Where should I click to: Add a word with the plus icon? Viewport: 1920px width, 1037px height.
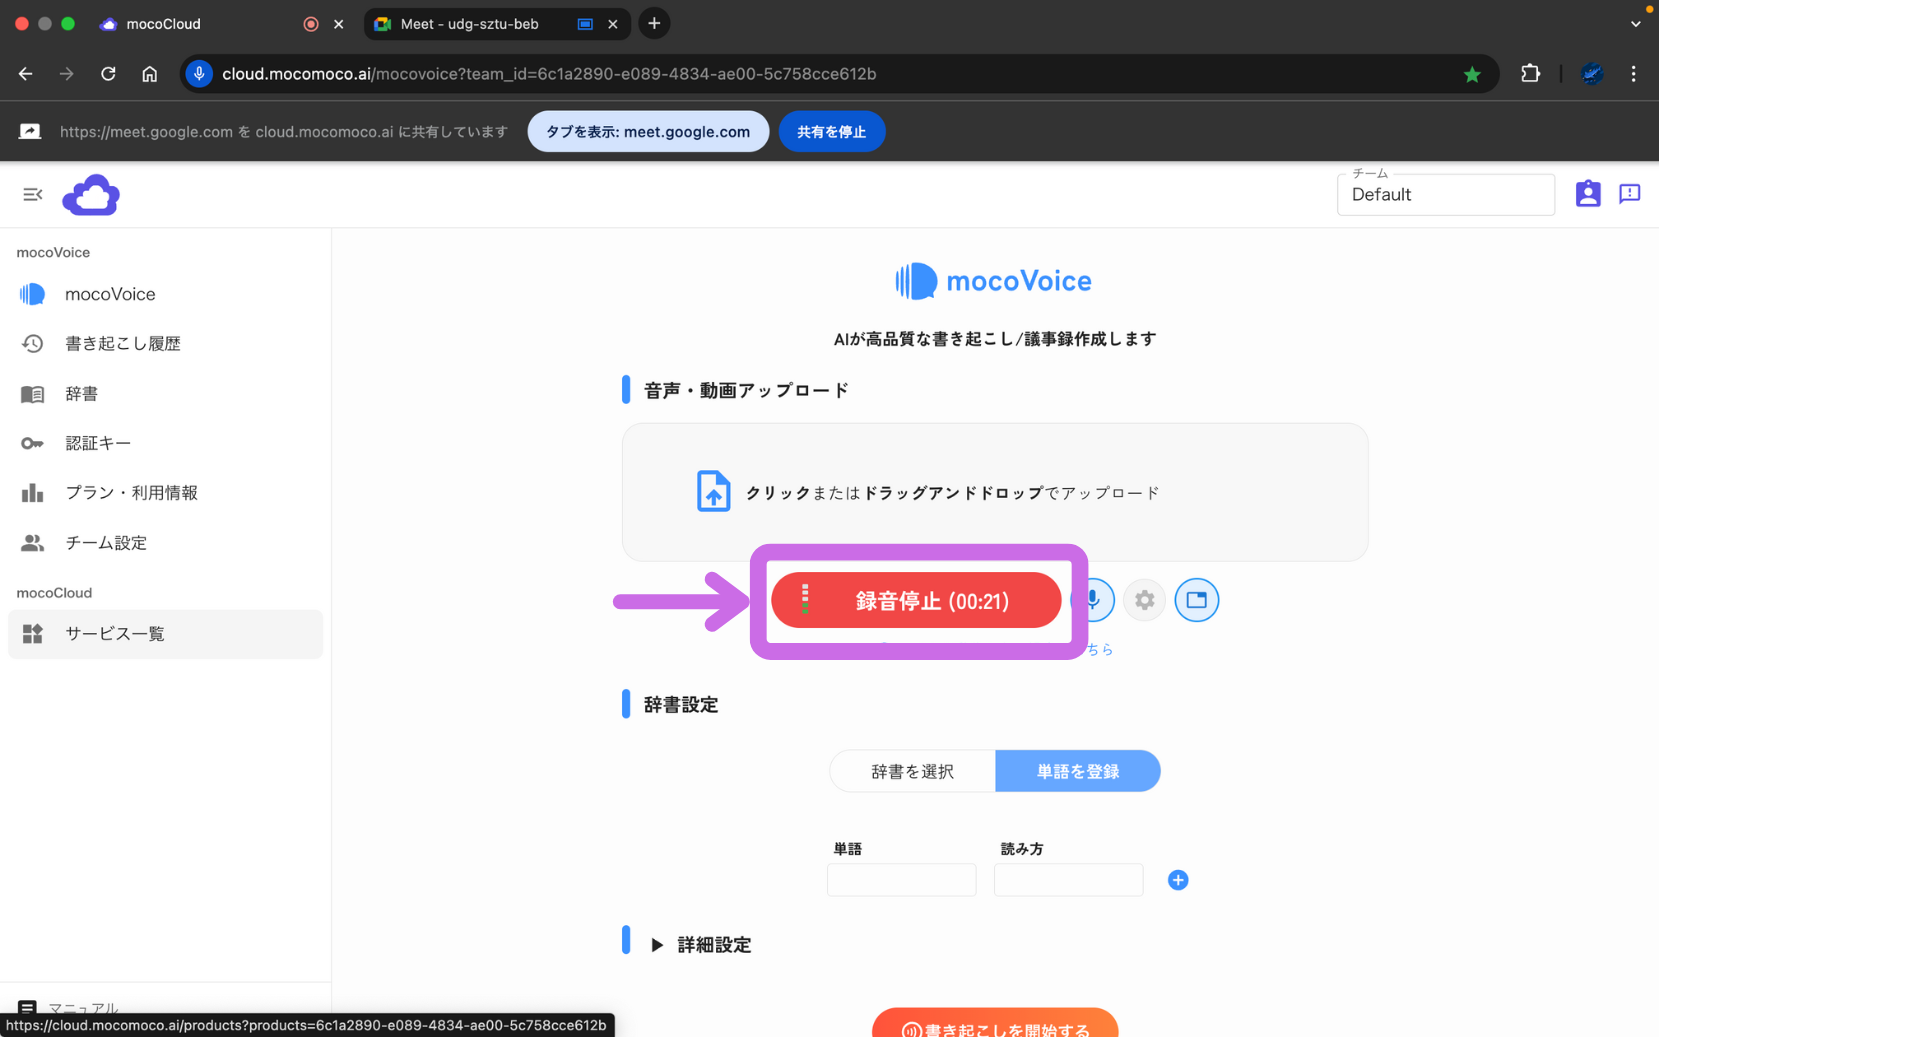pos(1178,880)
